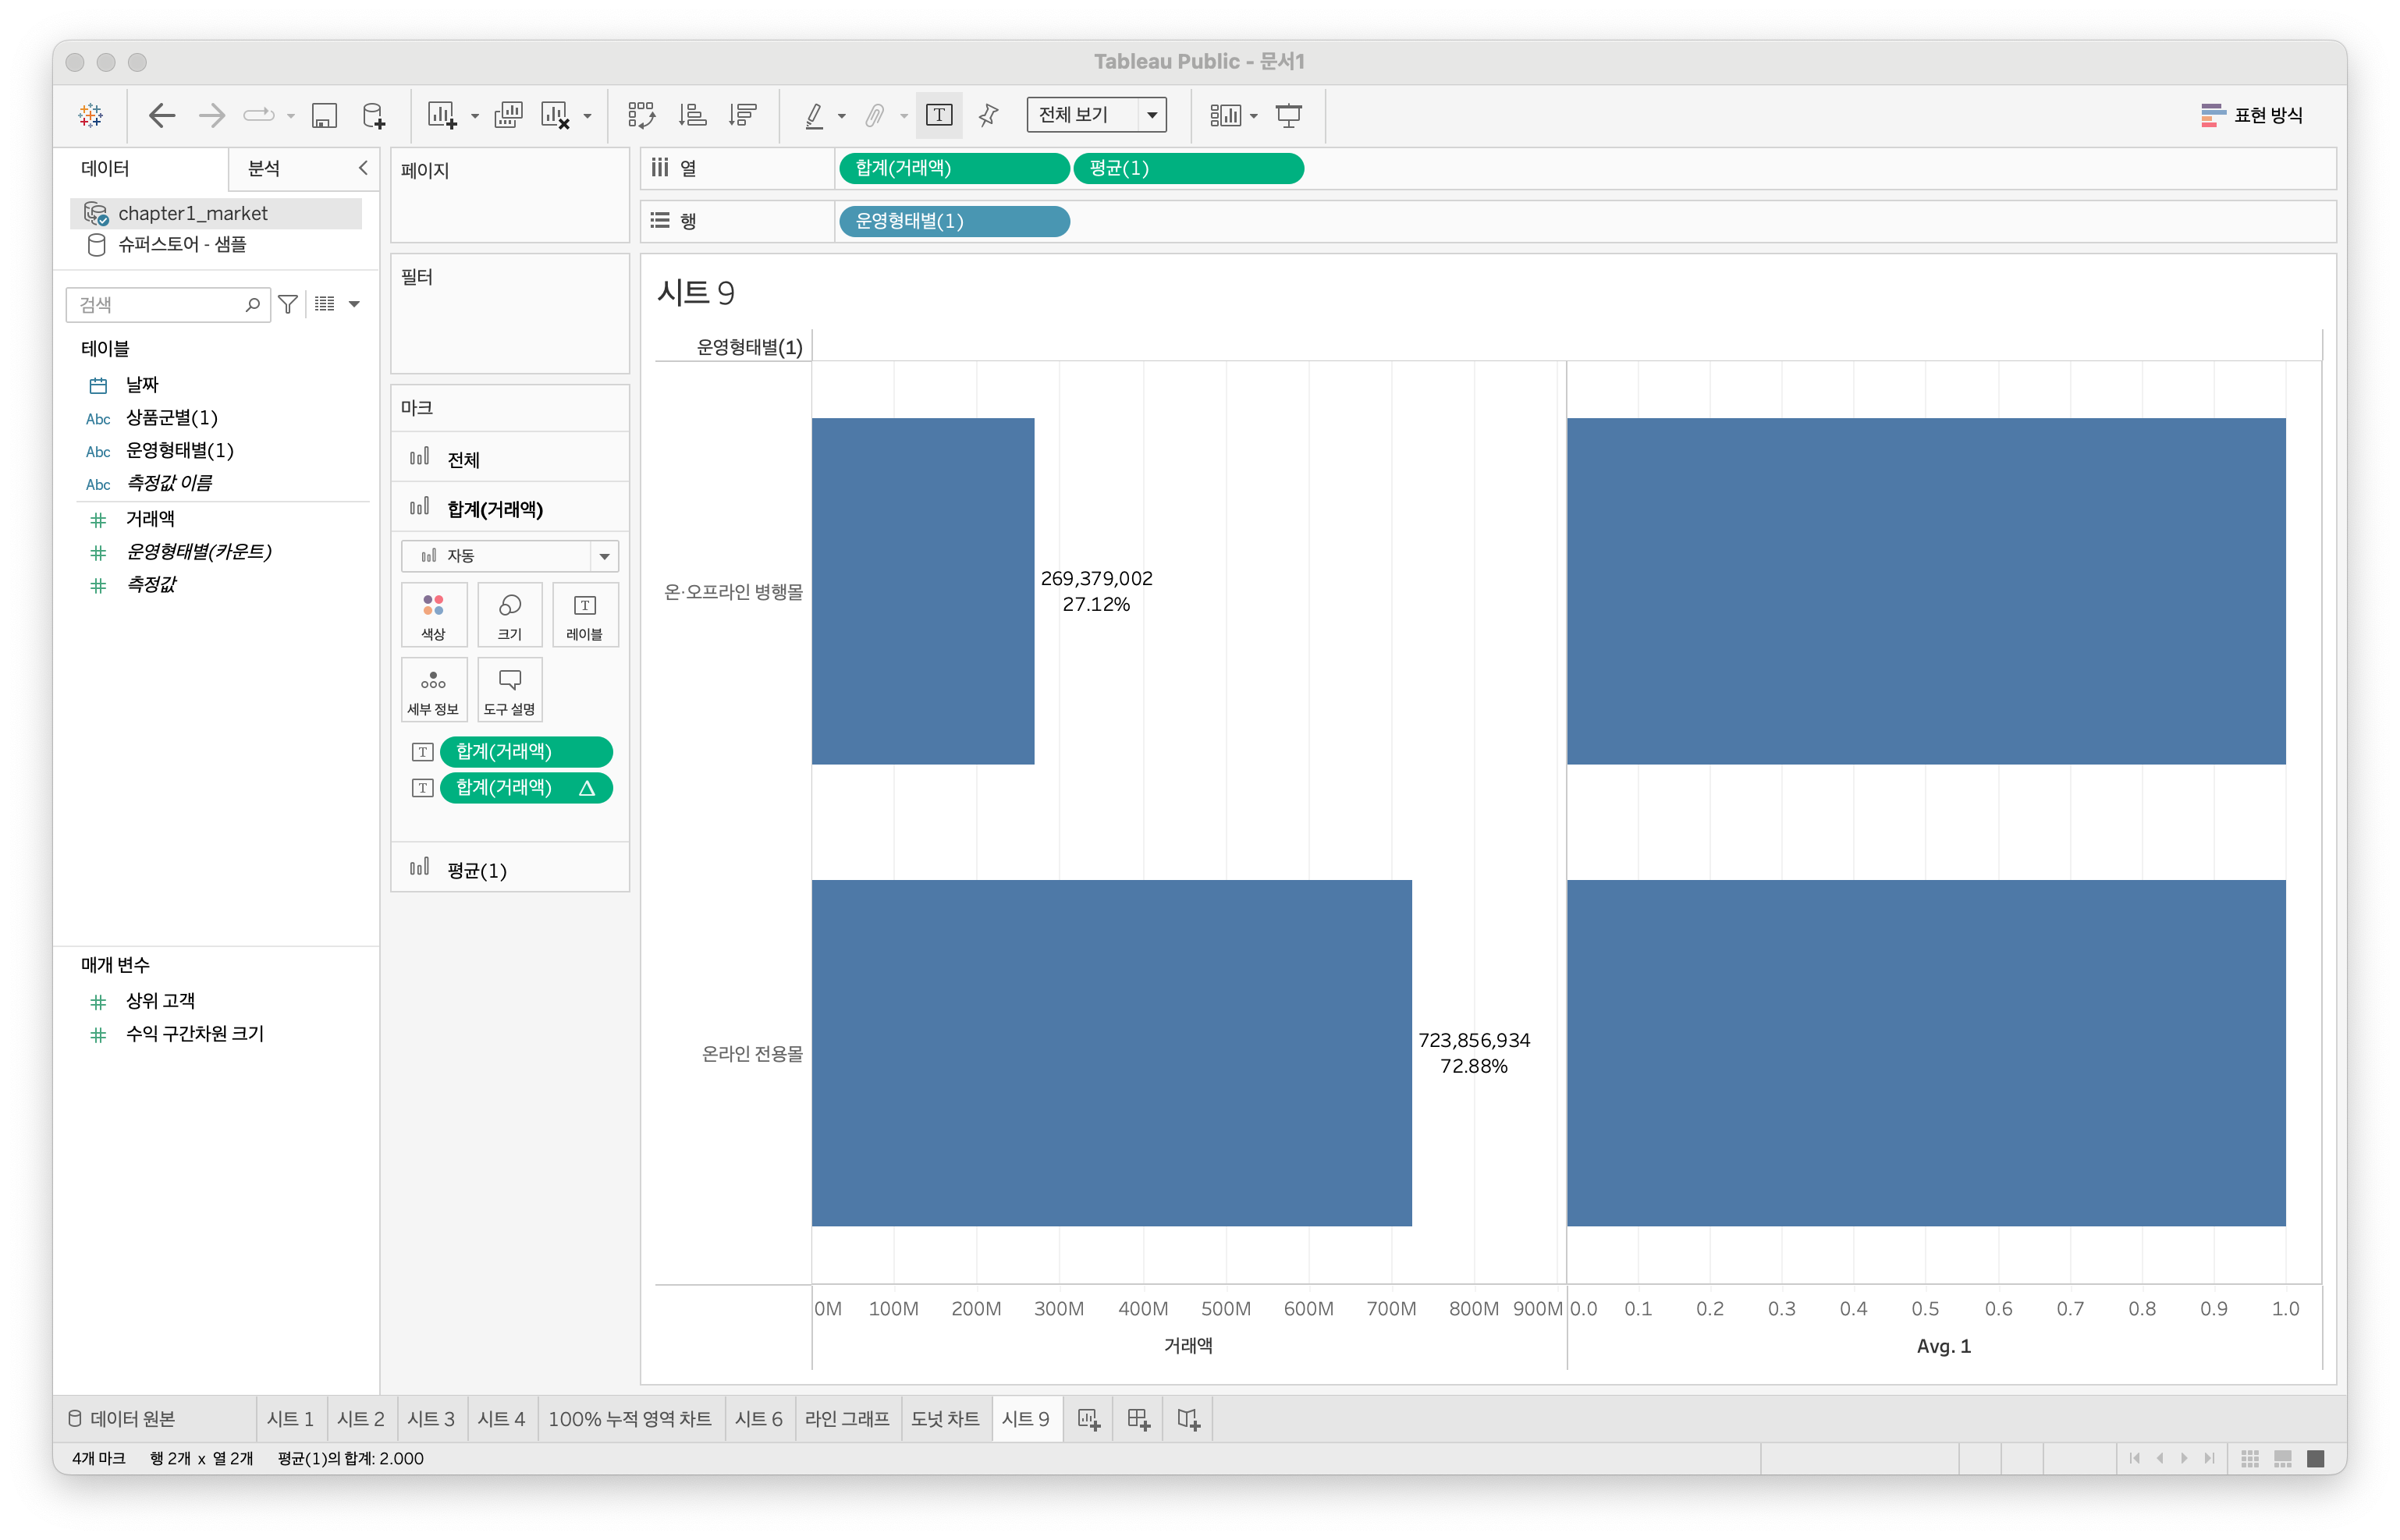This screenshot has width=2400, height=1540.
Task: Click the Tableau logo start page icon
Action: [91, 115]
